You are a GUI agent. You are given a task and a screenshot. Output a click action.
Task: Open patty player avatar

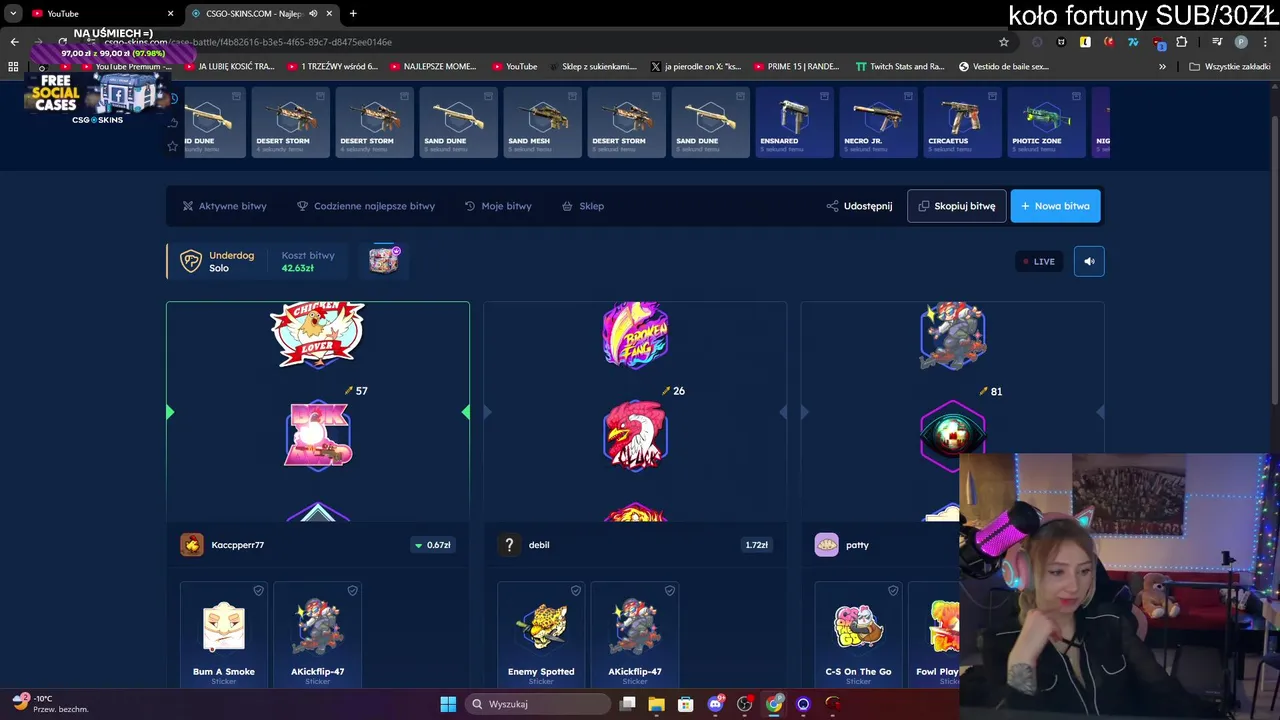tap(826, 545)
